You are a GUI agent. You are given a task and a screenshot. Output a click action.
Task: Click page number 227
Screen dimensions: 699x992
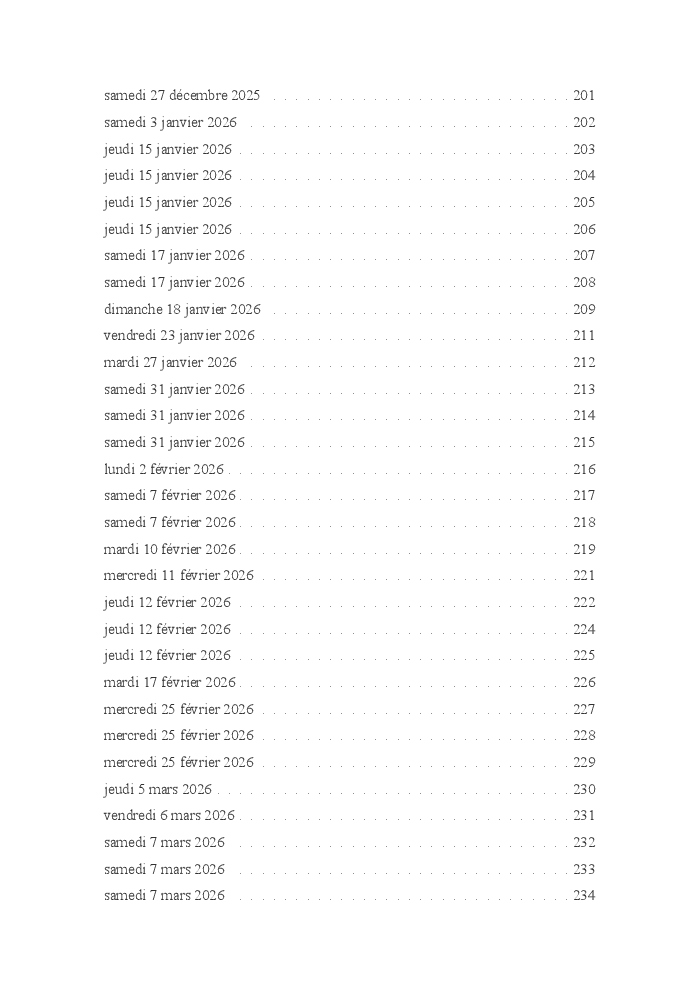tap(584, 709)
